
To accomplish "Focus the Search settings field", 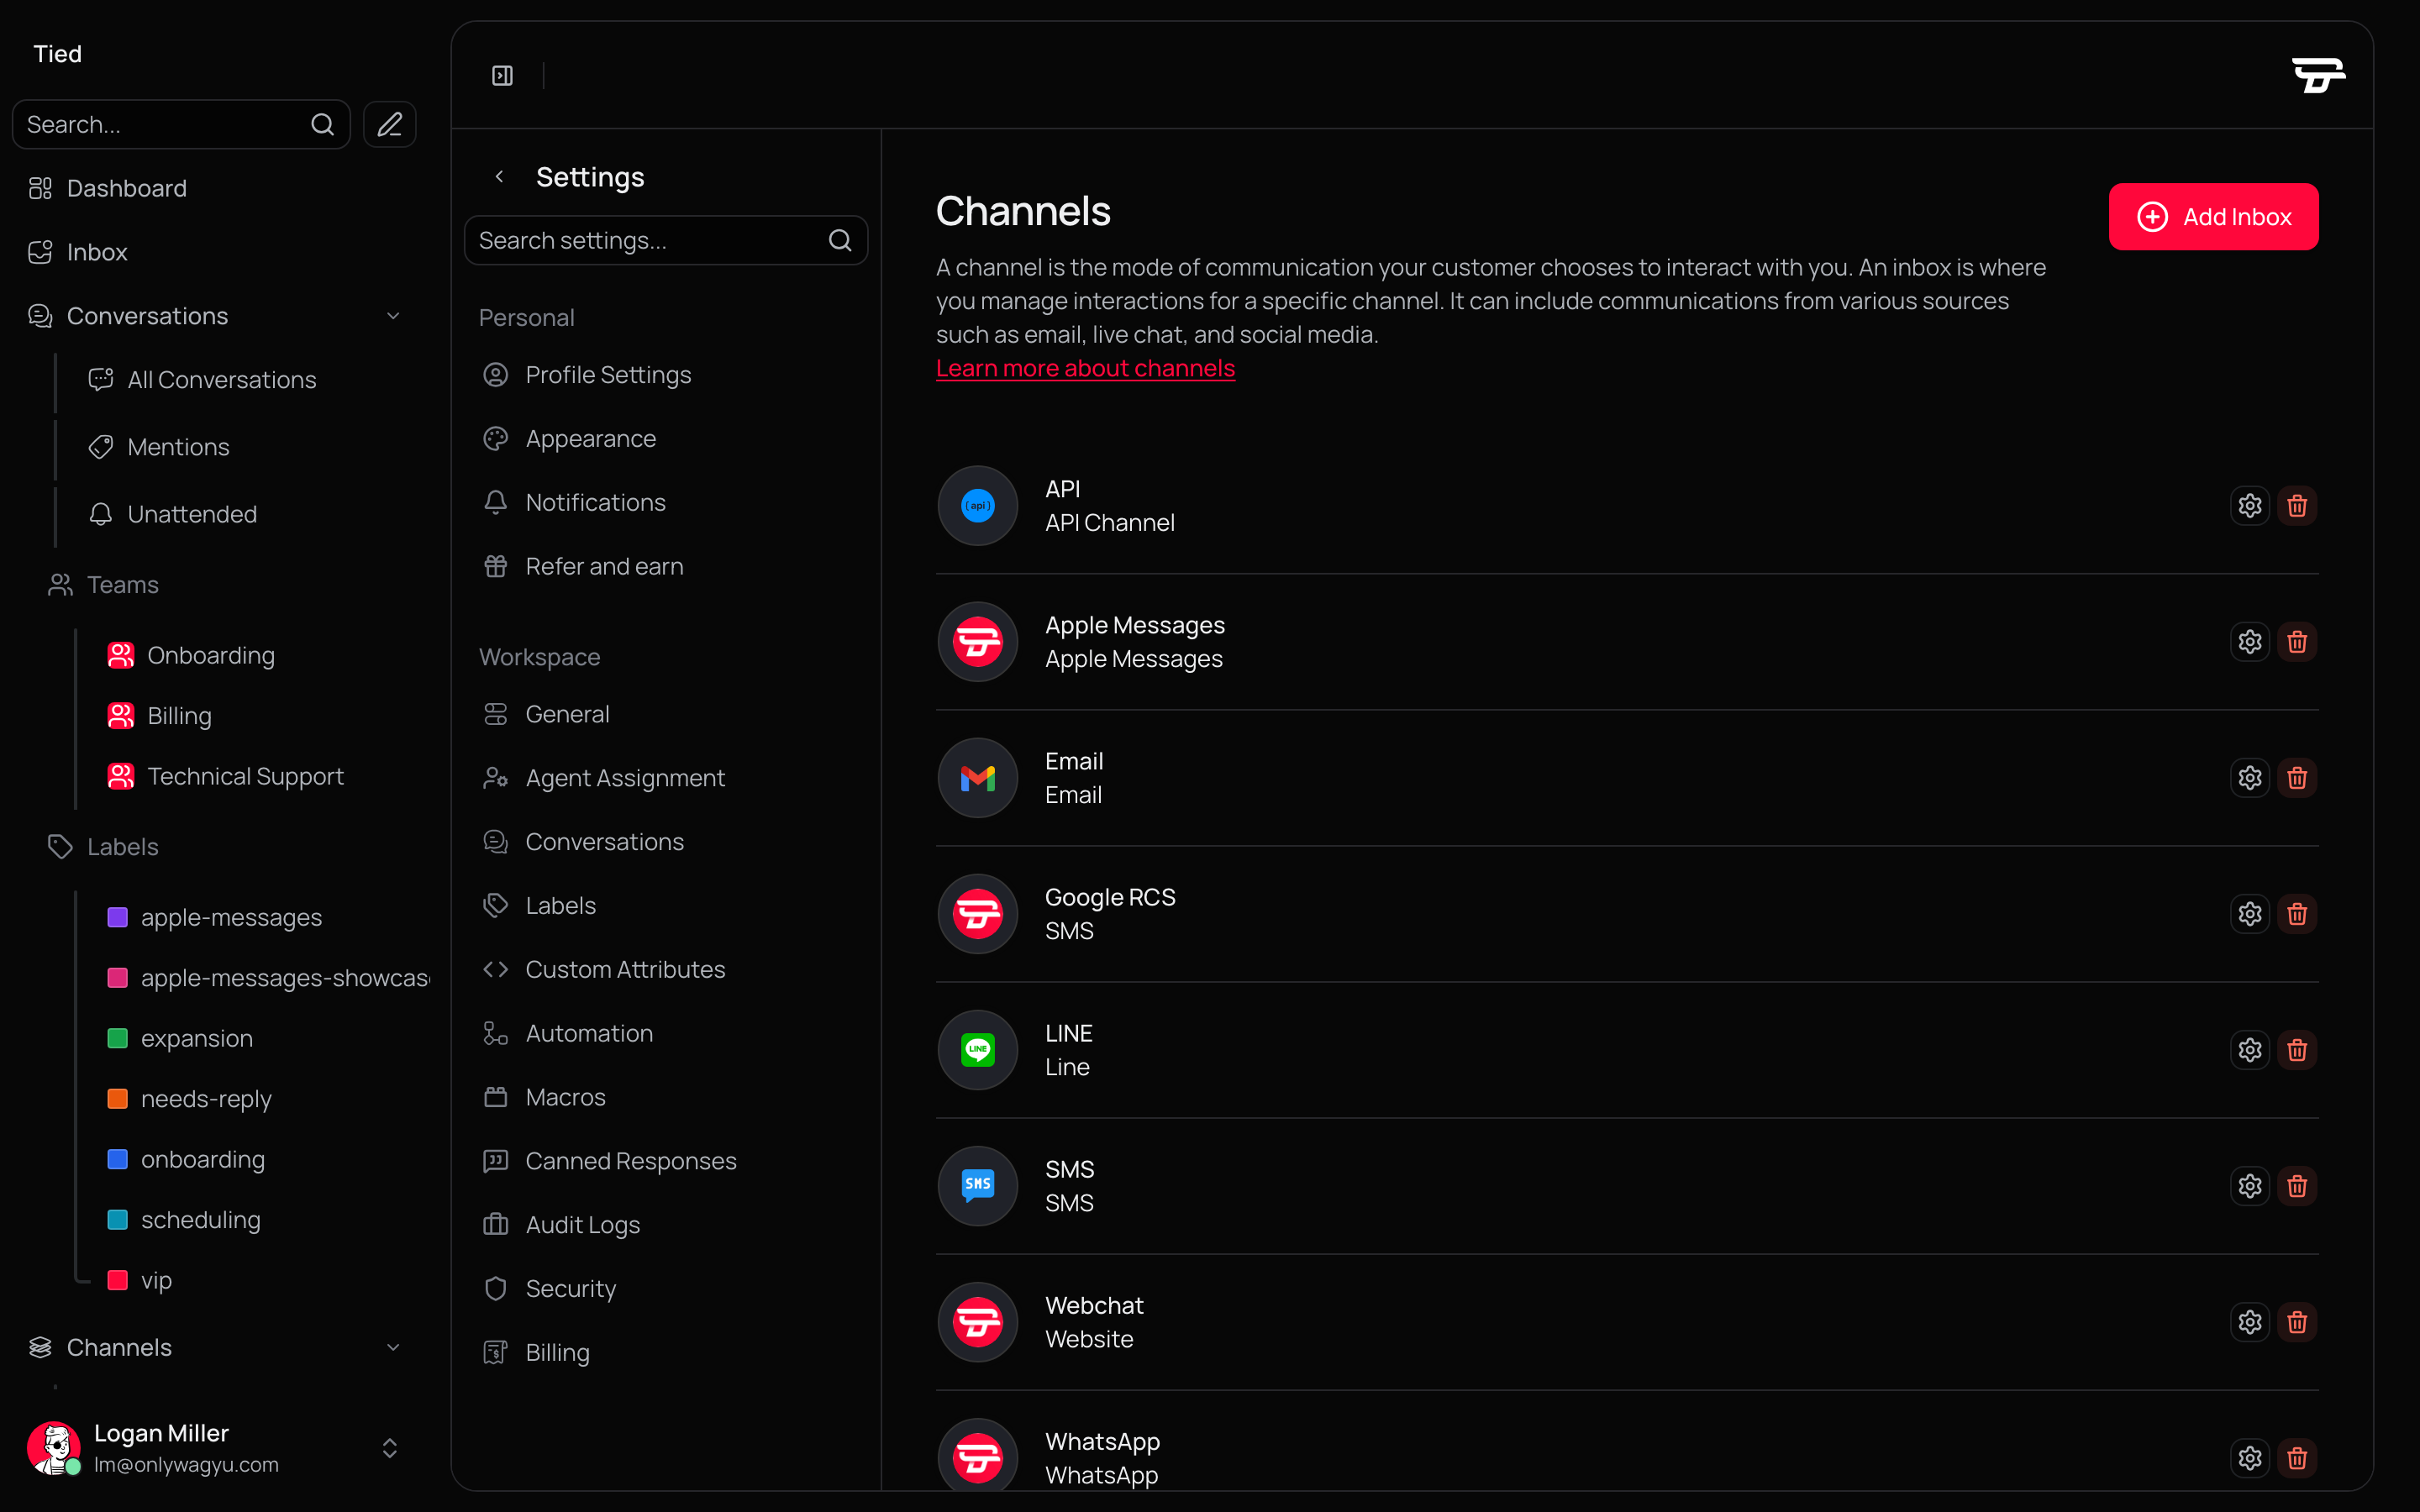I will coord(666,241).
